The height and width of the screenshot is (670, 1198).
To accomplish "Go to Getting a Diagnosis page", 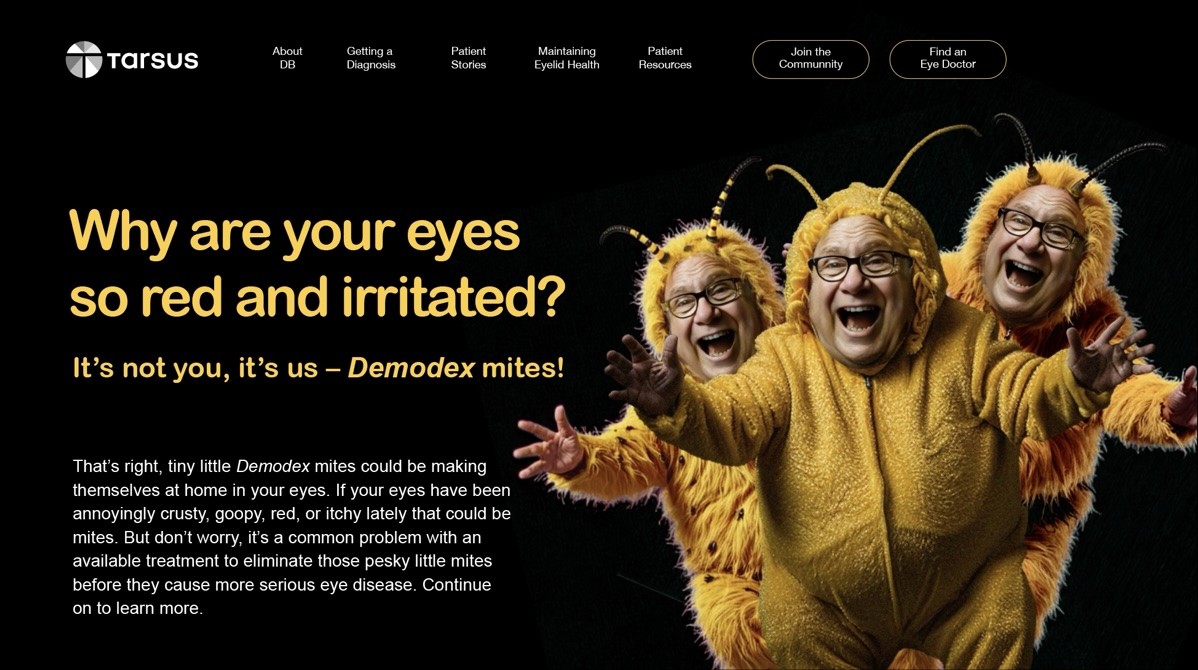I will tap(371, 58).
